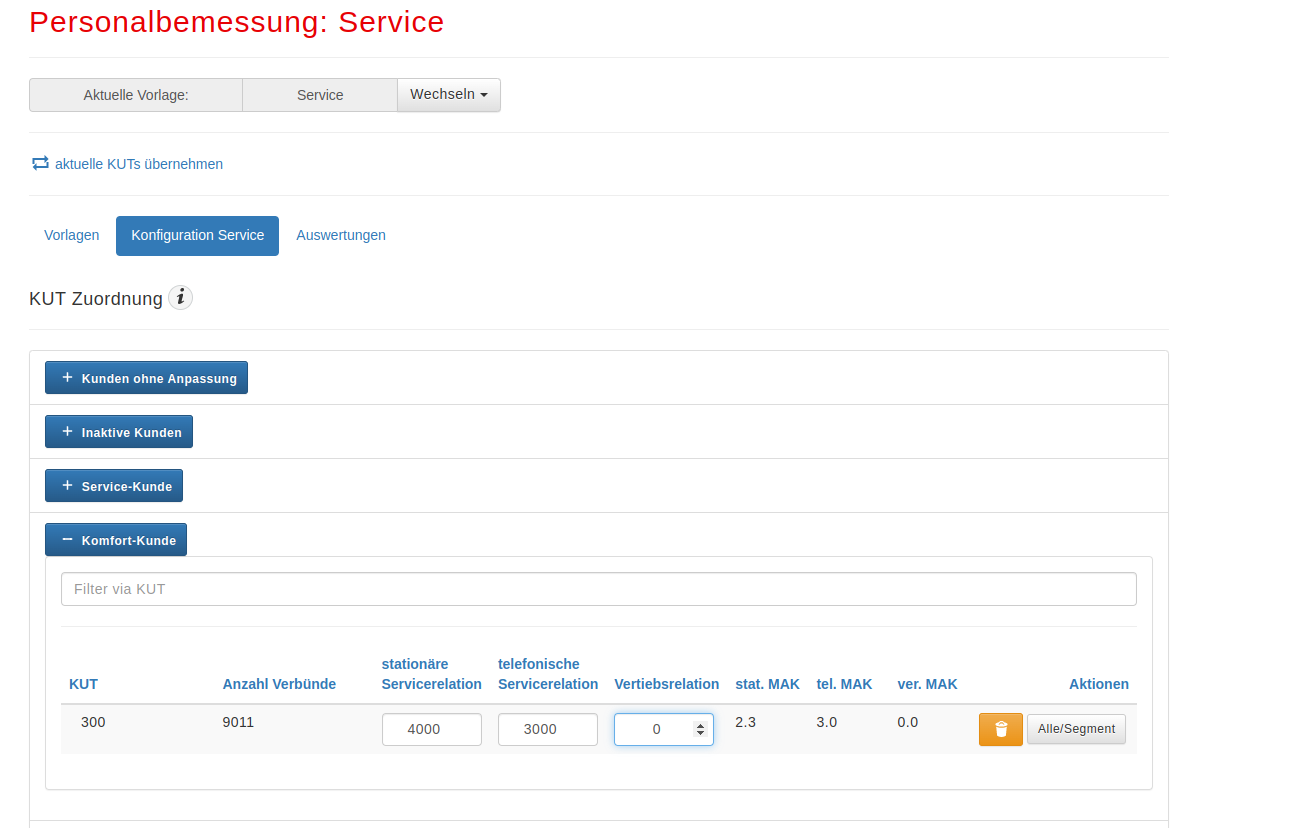1300x828 pixels.
Task: Click the aktuelle KUTs übernehmen link
Action: pos(139,164)
